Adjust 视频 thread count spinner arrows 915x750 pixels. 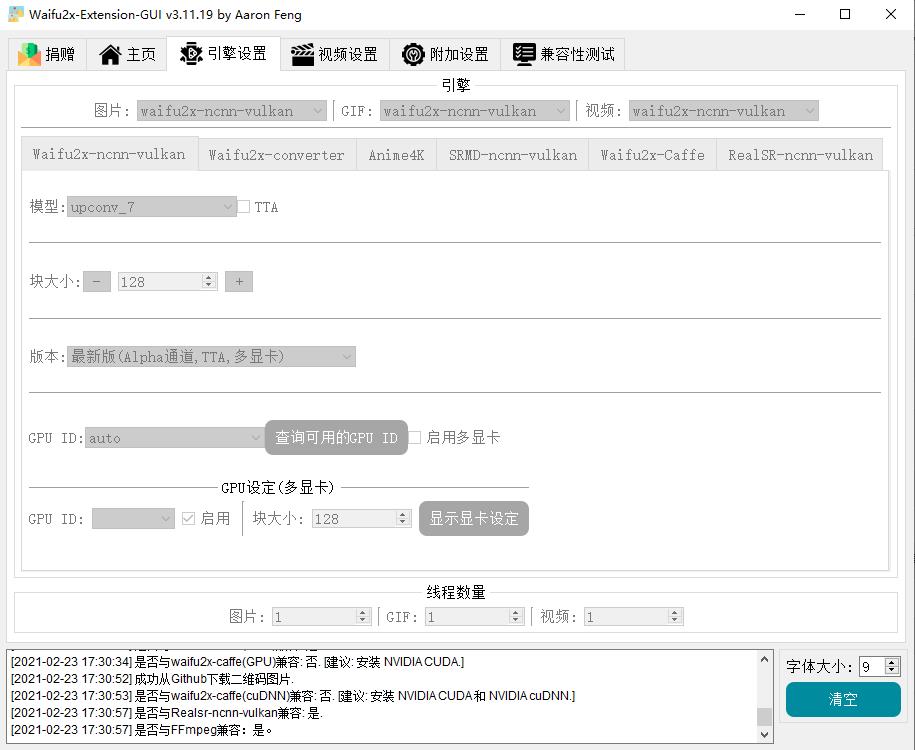coord(675,617)
